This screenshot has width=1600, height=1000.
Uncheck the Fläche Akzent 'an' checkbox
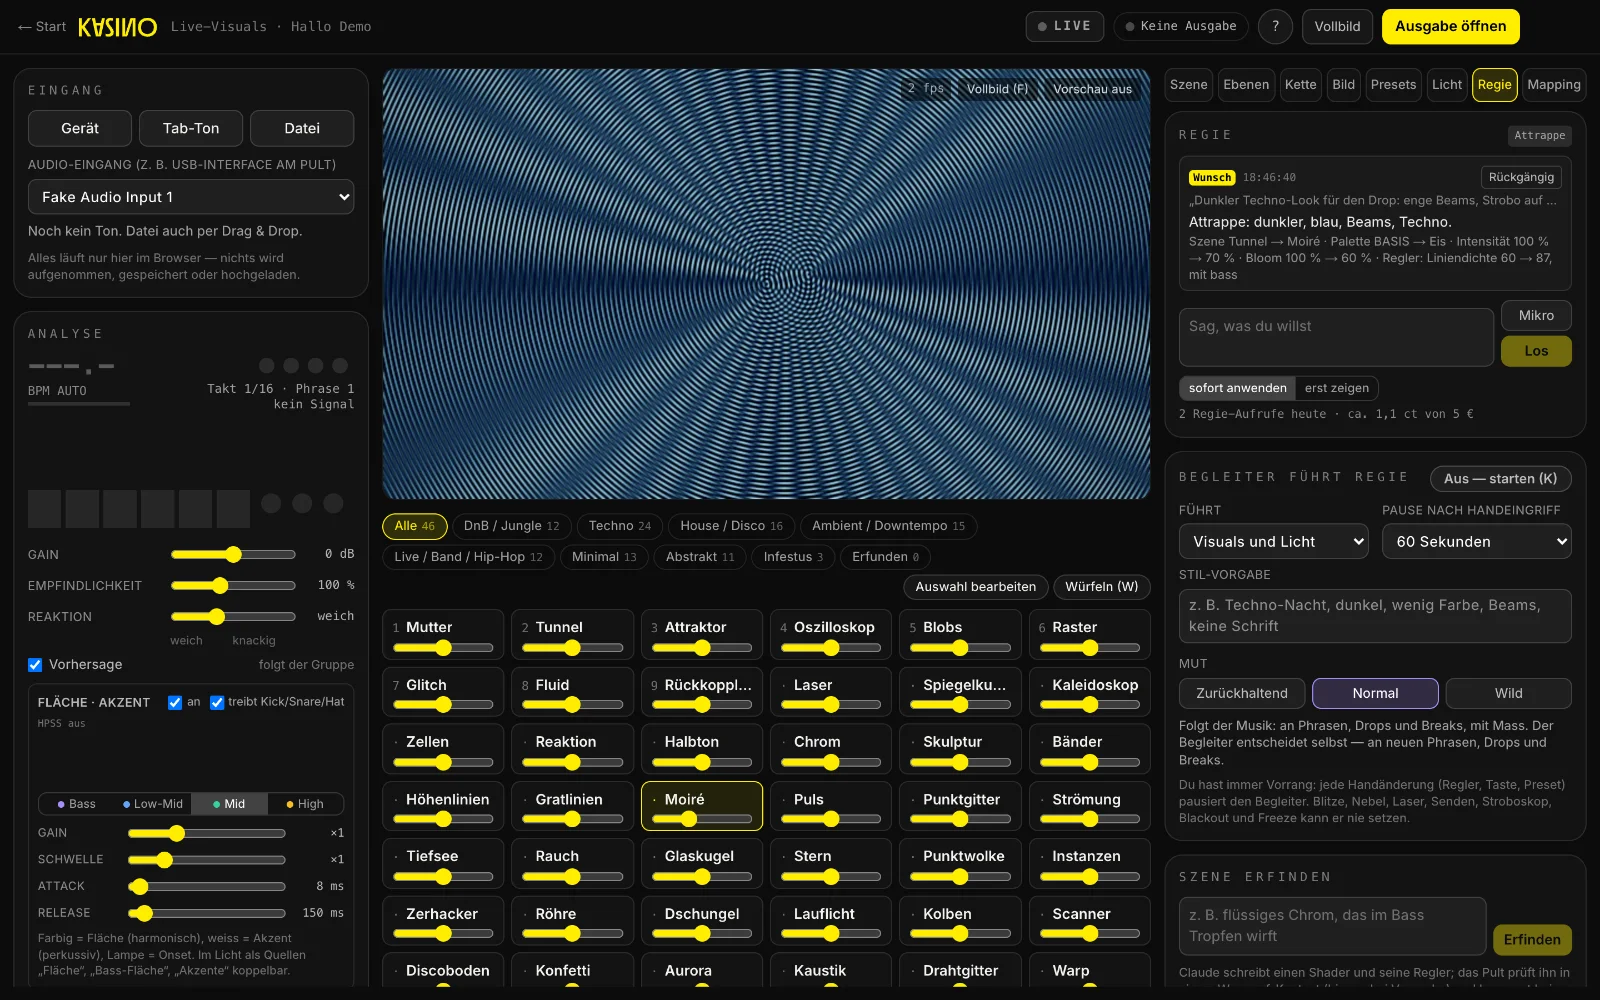point(175,702)
